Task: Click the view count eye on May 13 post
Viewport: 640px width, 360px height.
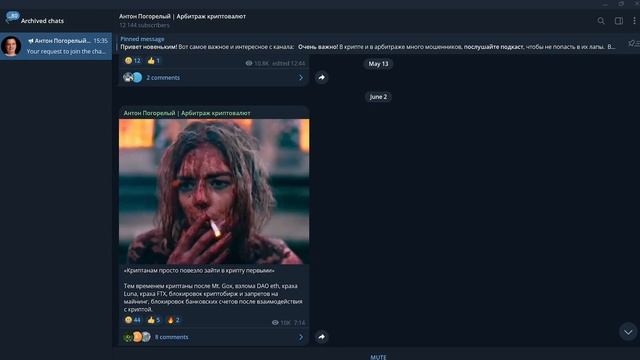Action: point(249,63)
